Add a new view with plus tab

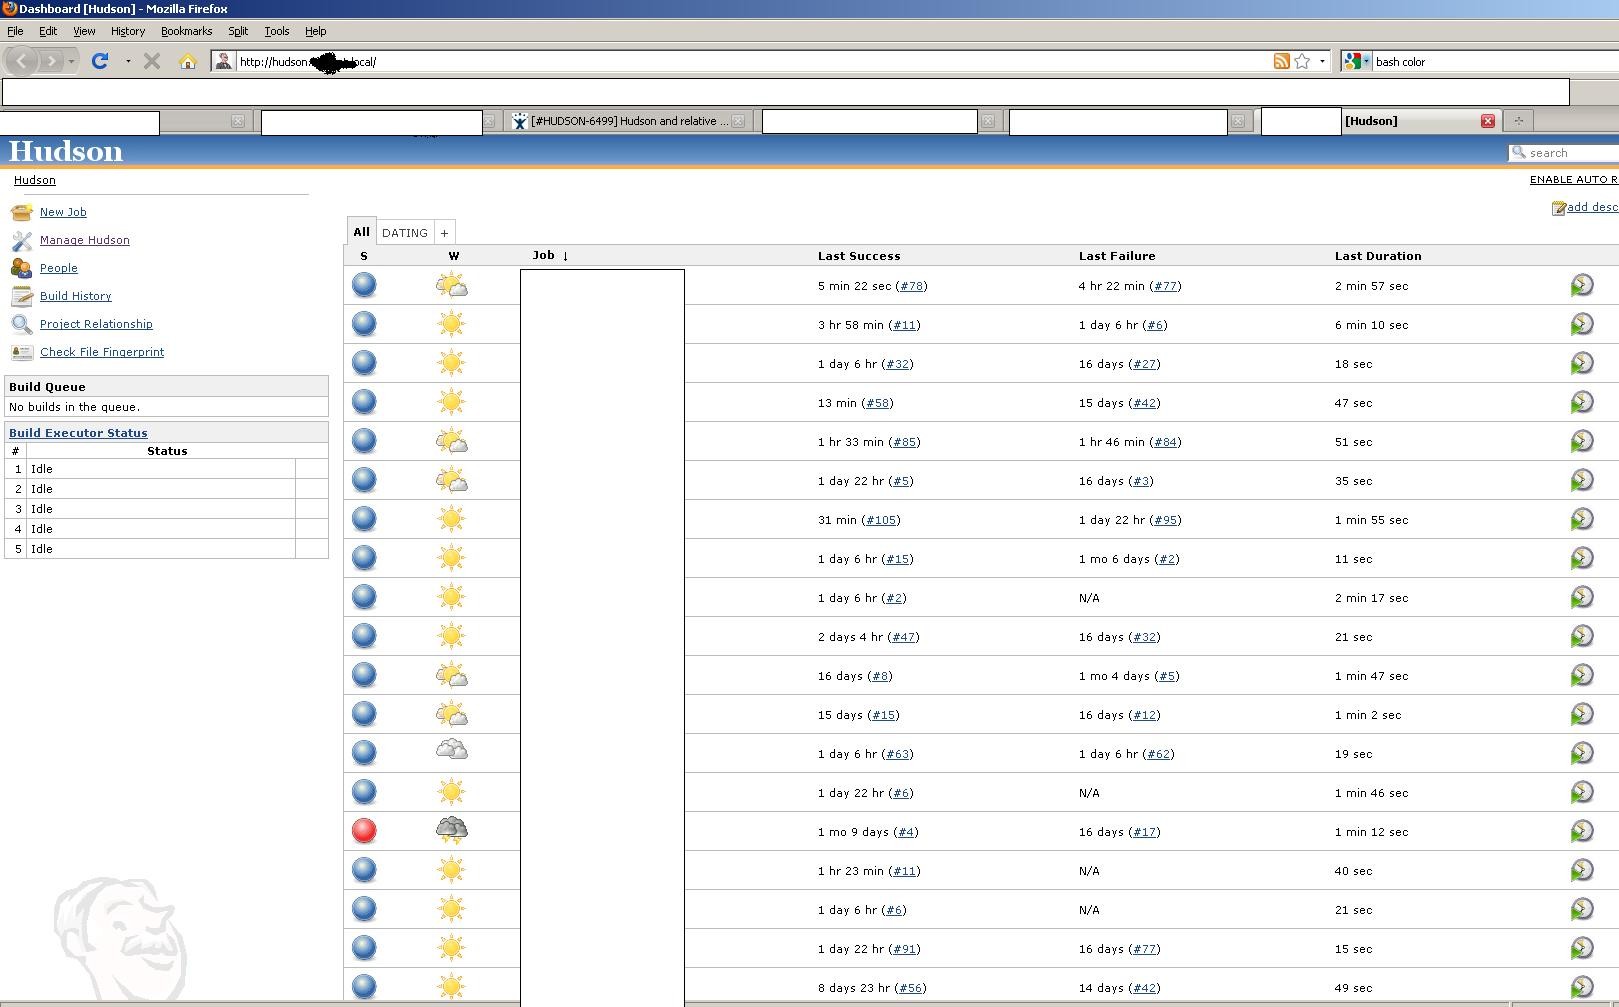pyautogui.click(x=445, y=232)
